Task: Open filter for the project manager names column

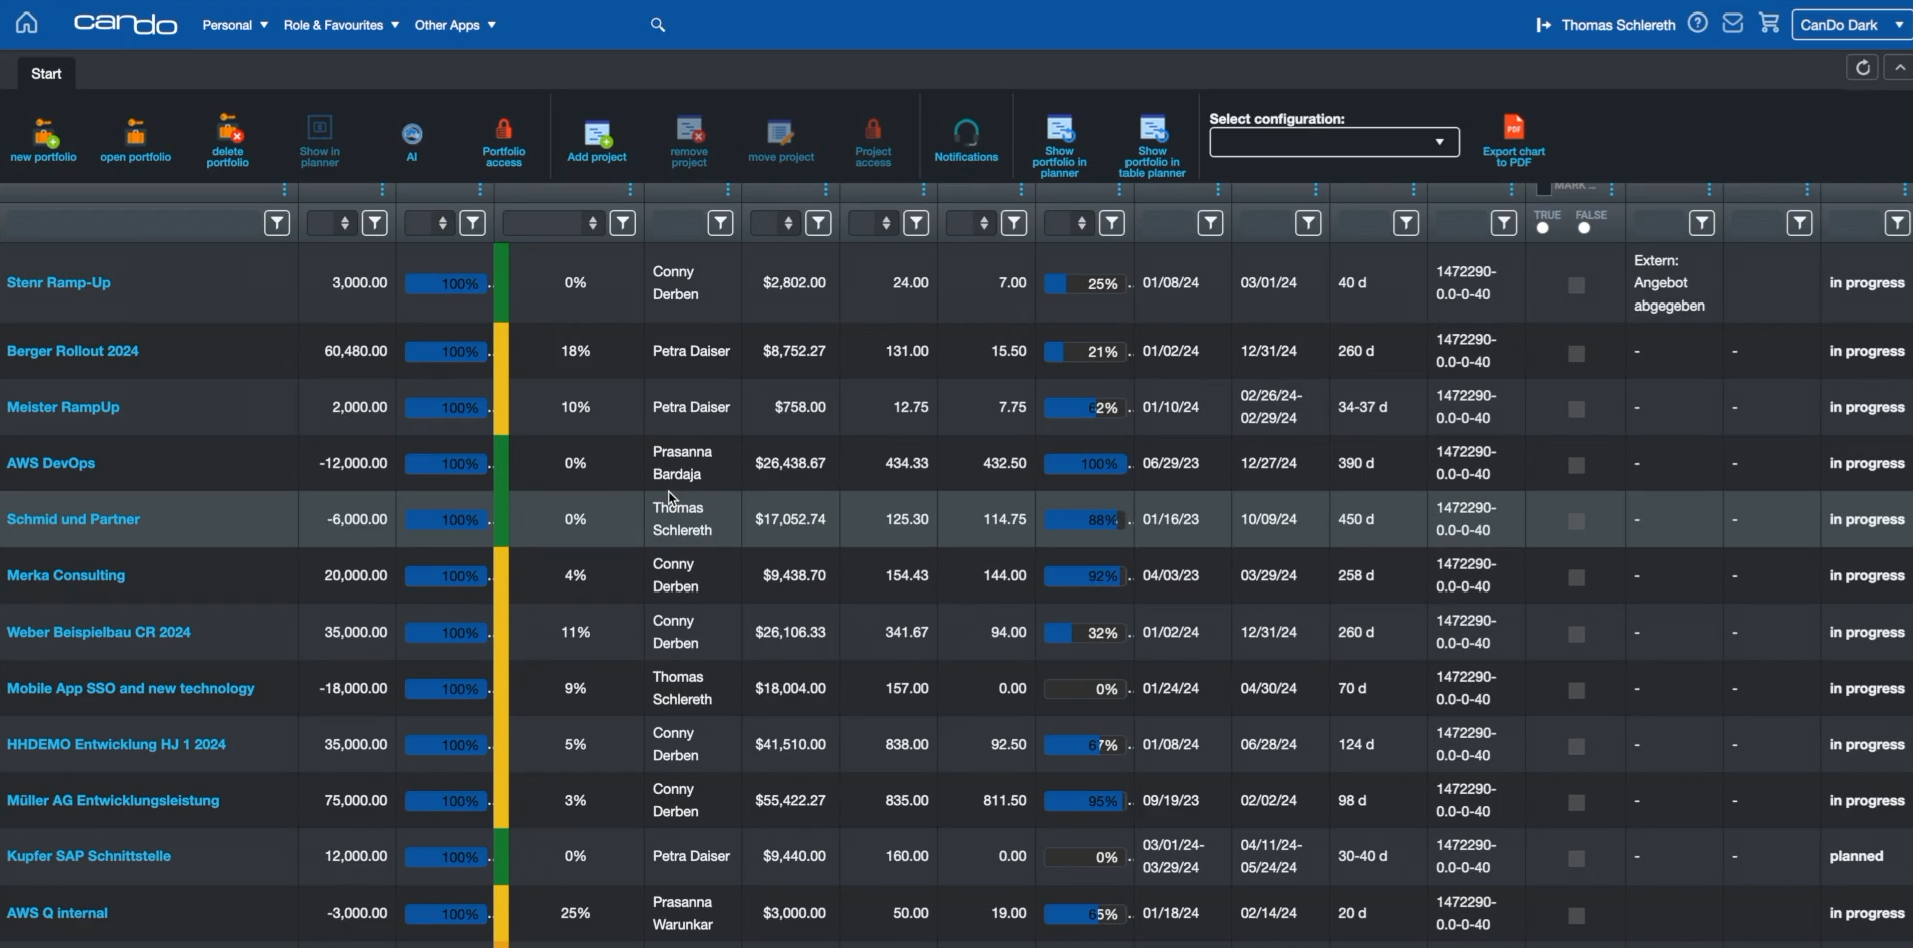Action: click(720, 223)
